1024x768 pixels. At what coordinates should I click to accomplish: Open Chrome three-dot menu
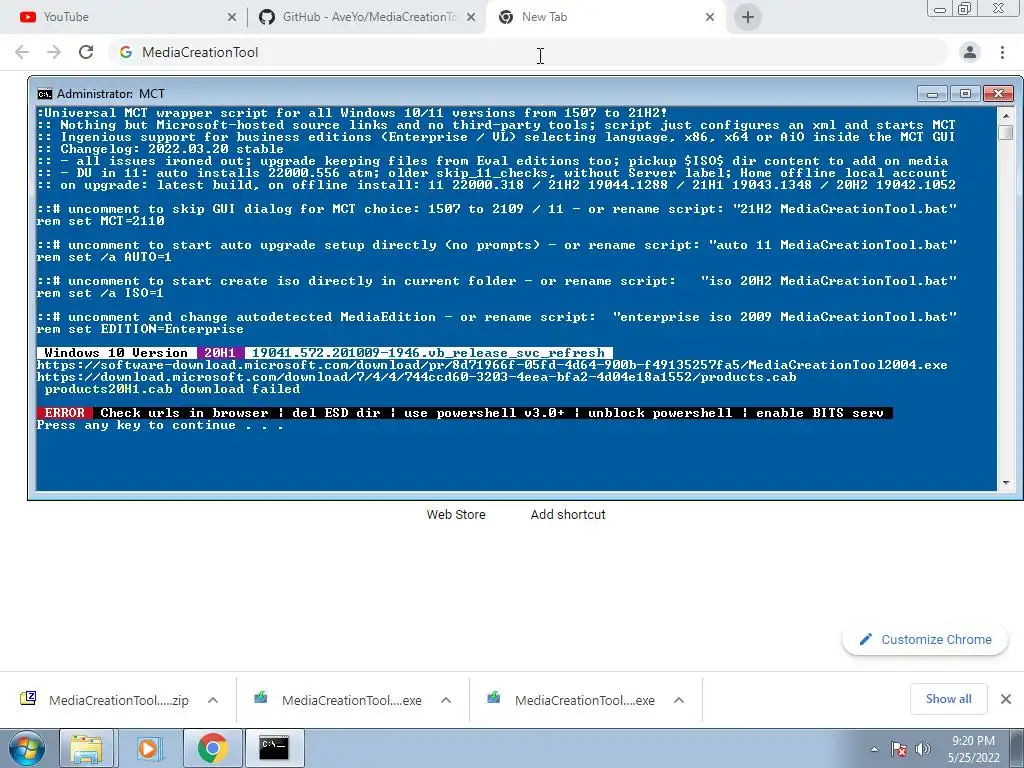pos(1002,52)
